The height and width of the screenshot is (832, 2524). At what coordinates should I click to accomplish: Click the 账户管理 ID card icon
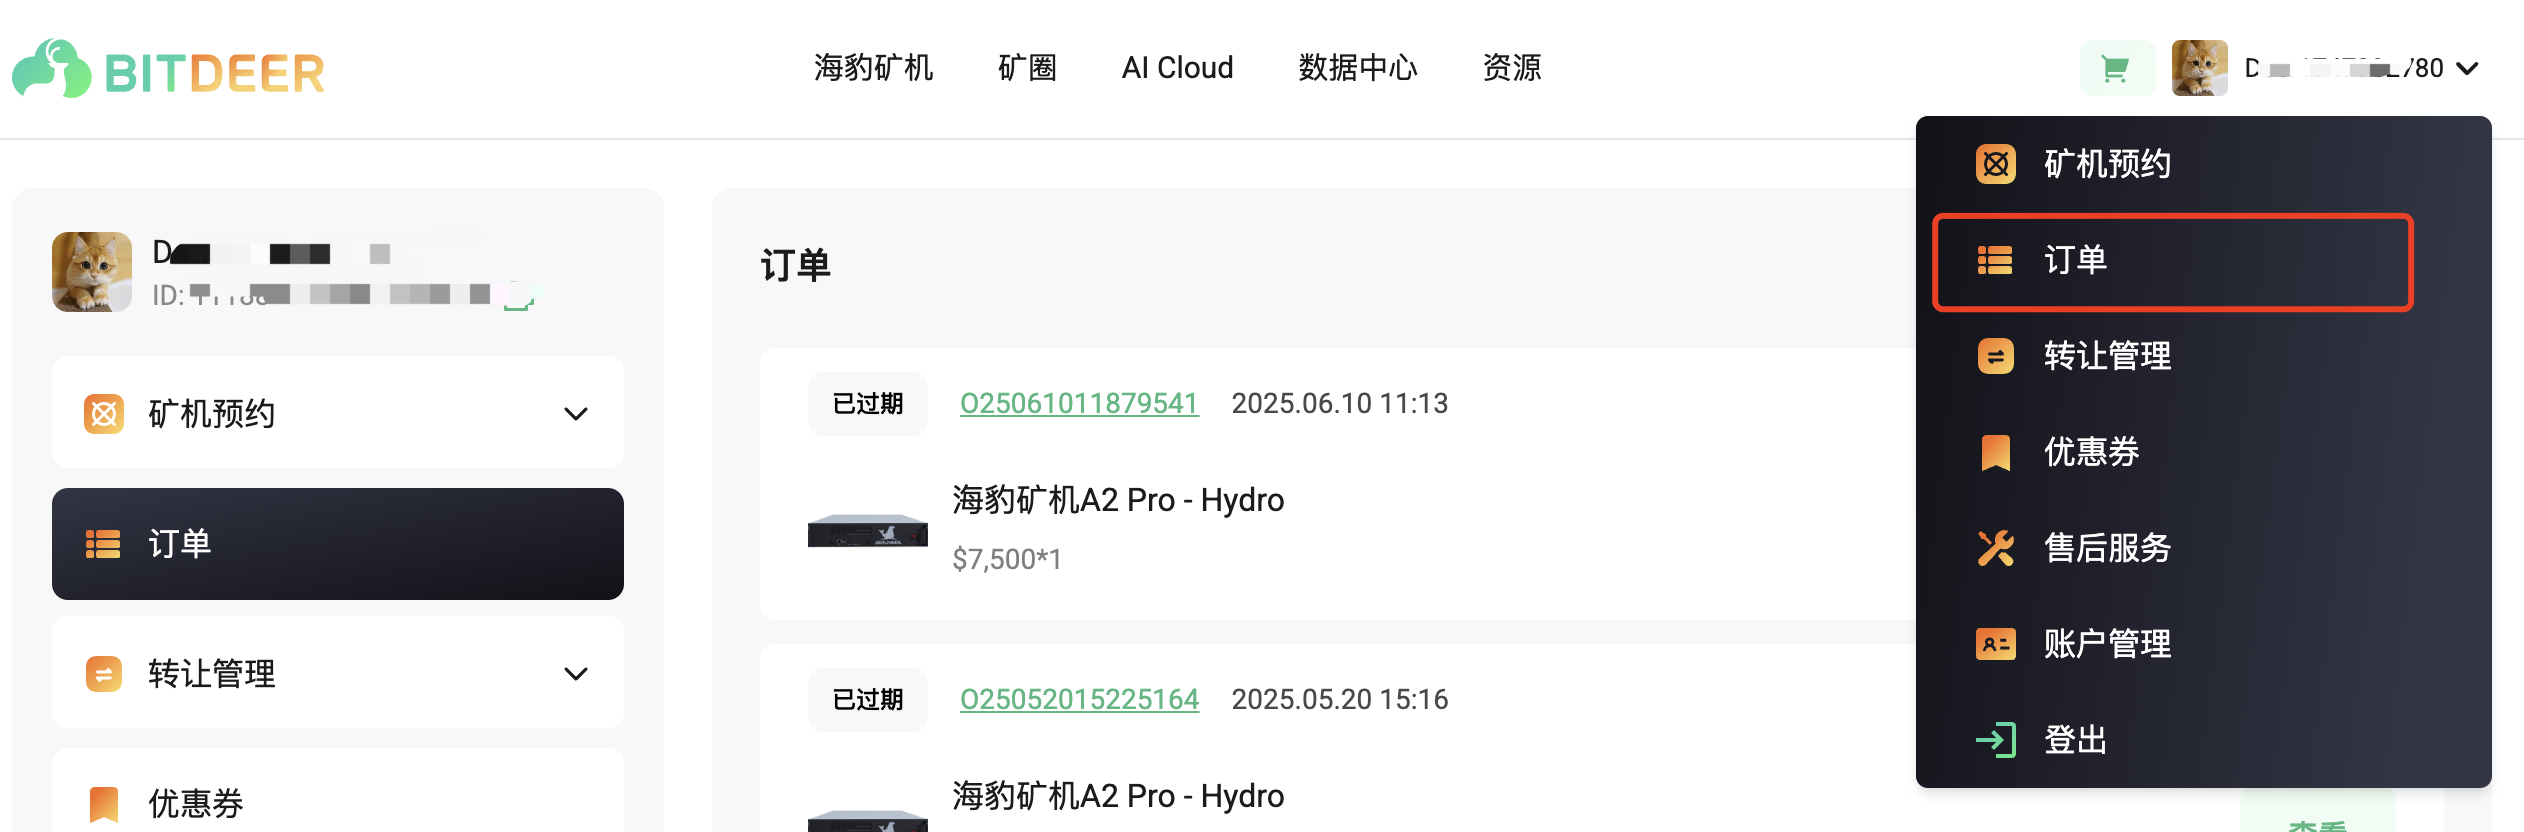(x=1995, y=644)
